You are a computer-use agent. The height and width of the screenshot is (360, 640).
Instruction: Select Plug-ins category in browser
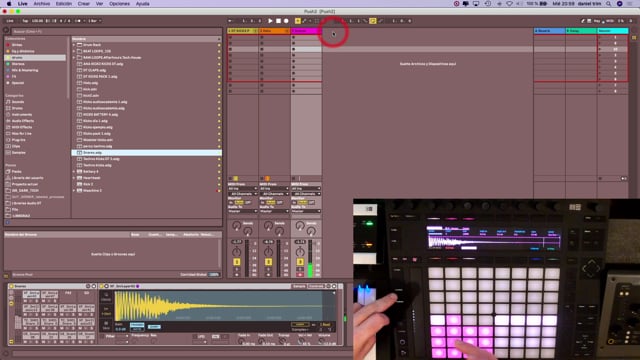pos(18,140)
